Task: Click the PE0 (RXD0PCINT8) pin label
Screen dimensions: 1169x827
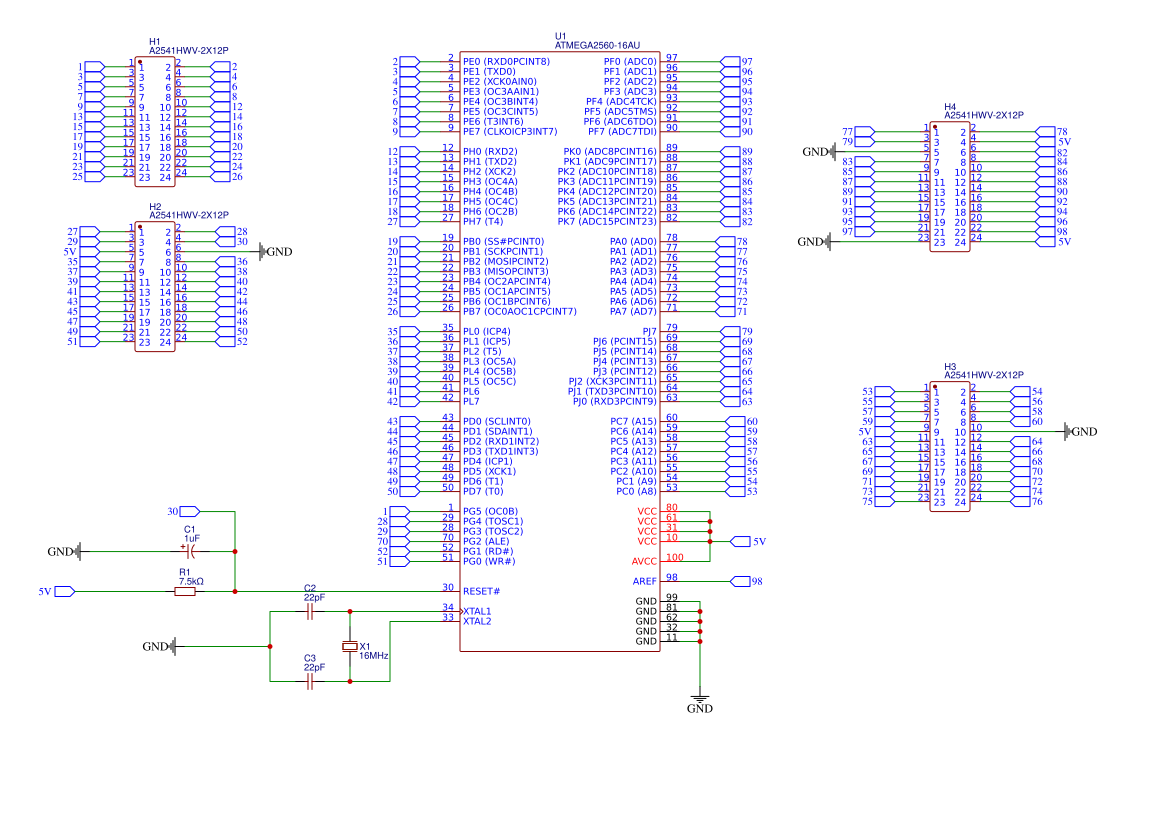Action: [506, 62]
